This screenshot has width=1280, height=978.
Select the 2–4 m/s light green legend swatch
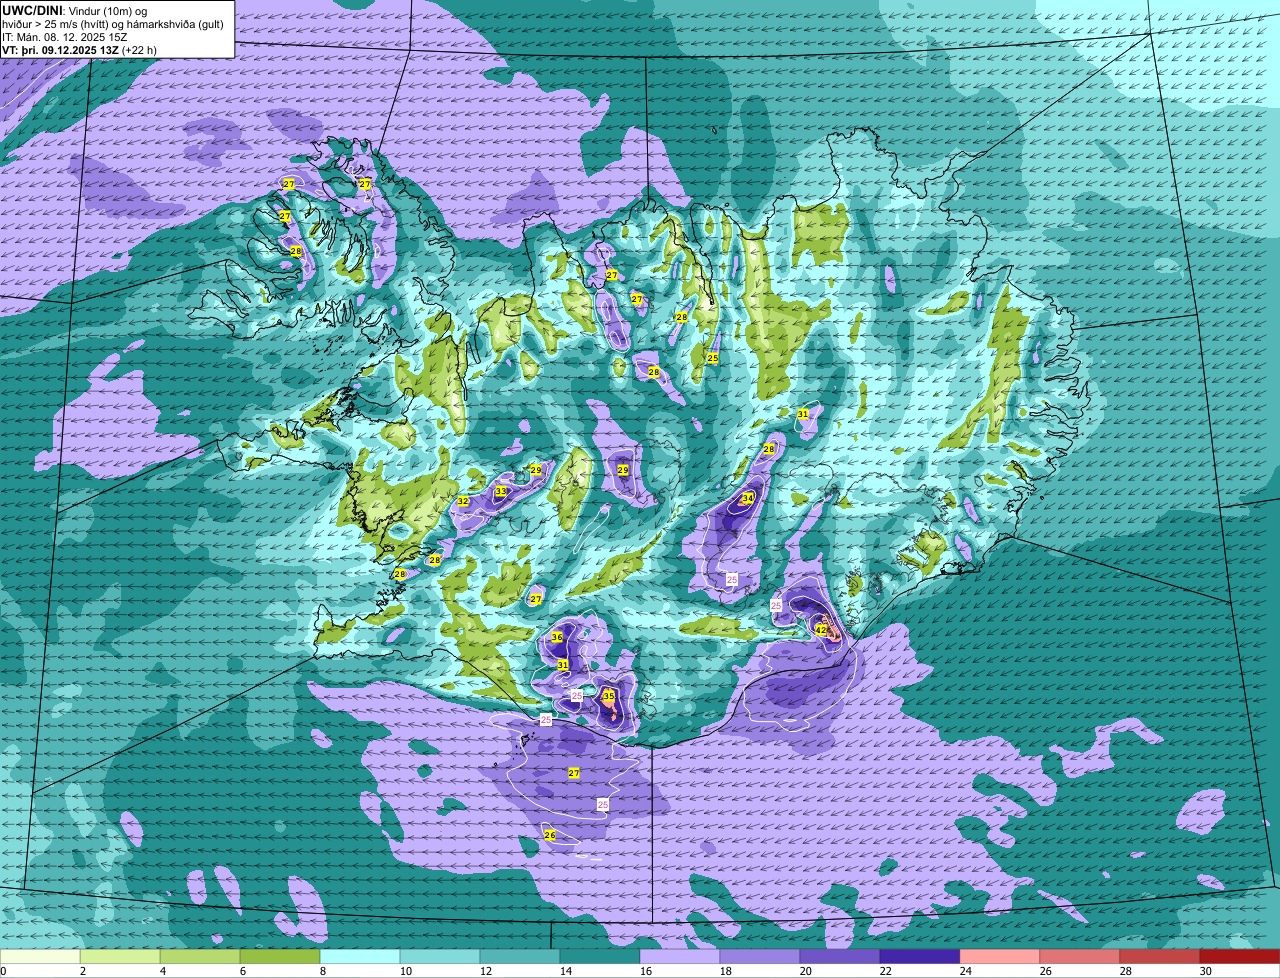point(120,957)
